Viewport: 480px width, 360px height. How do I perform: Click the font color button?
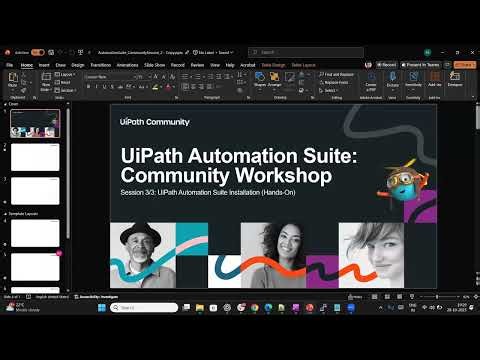tap(168, 87)
